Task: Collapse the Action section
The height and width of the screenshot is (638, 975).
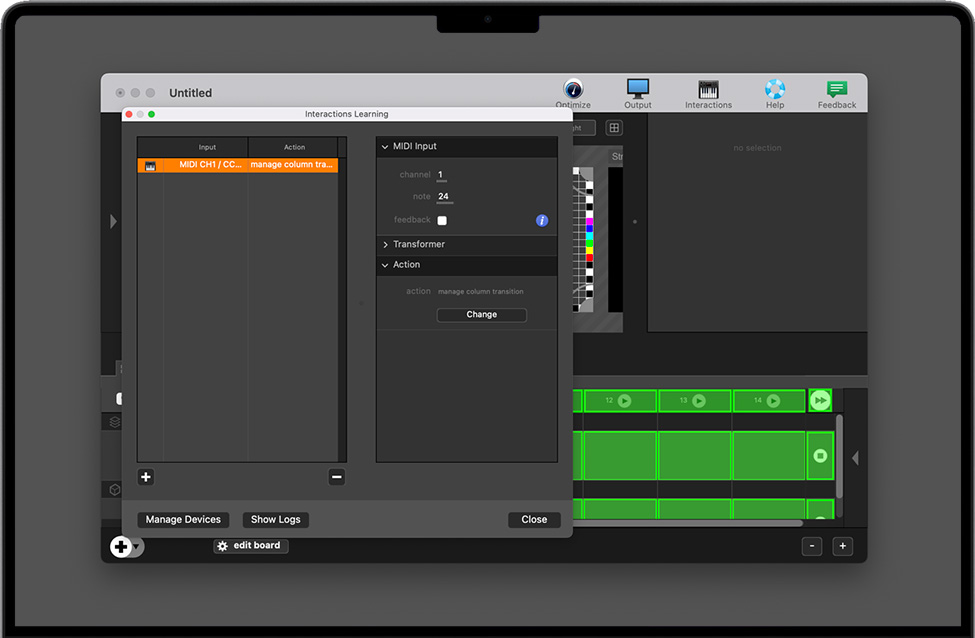Action: [385, 265]
